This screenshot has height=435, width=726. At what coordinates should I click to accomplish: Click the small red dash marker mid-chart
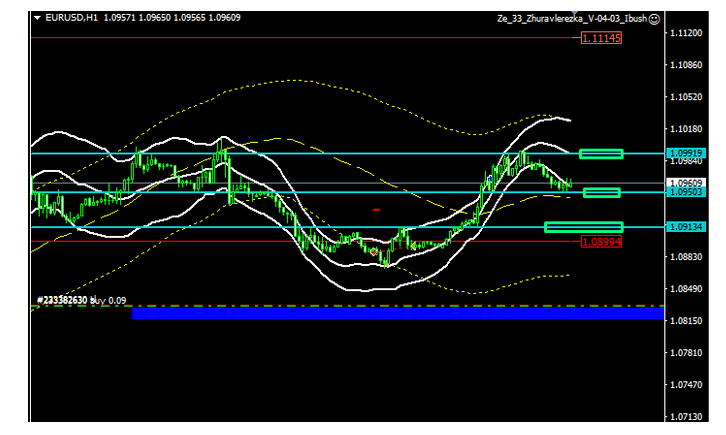[x=376, y=210]
